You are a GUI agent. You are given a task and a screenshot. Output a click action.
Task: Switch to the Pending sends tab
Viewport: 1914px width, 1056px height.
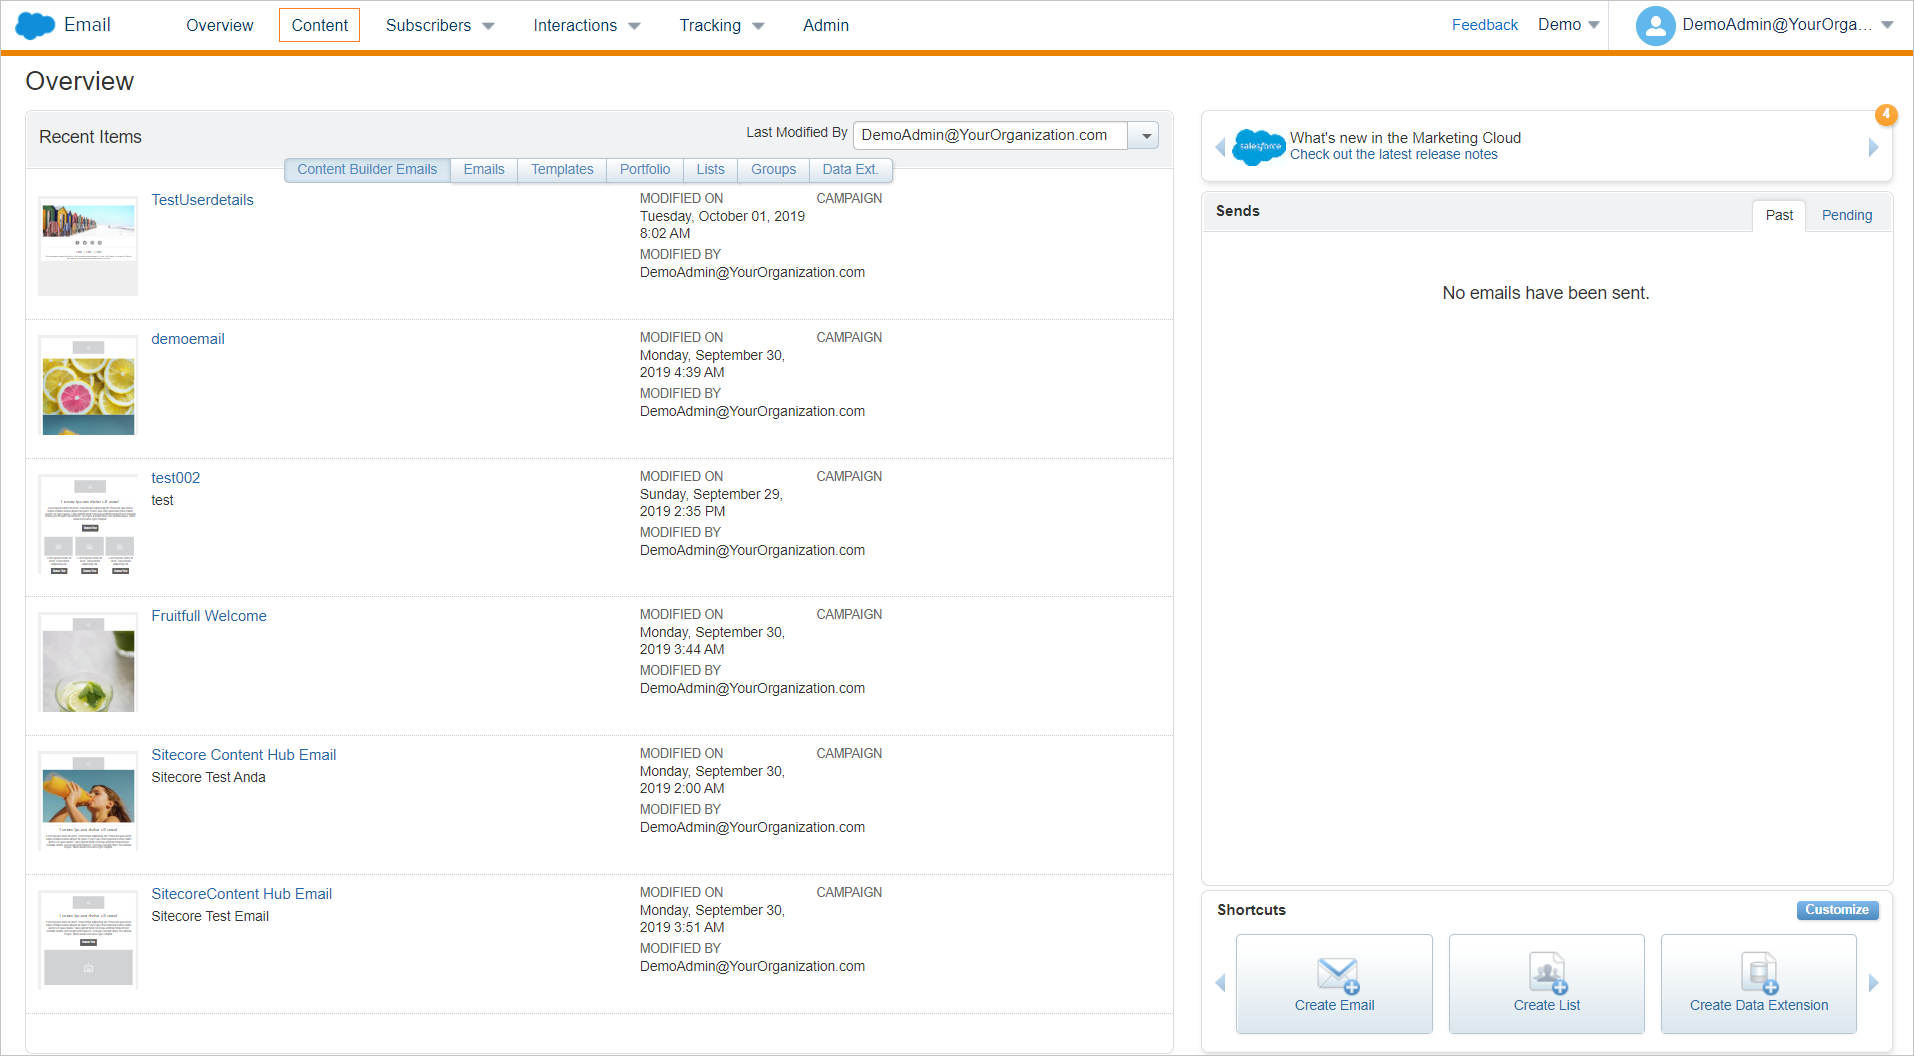click(1846, 214)
